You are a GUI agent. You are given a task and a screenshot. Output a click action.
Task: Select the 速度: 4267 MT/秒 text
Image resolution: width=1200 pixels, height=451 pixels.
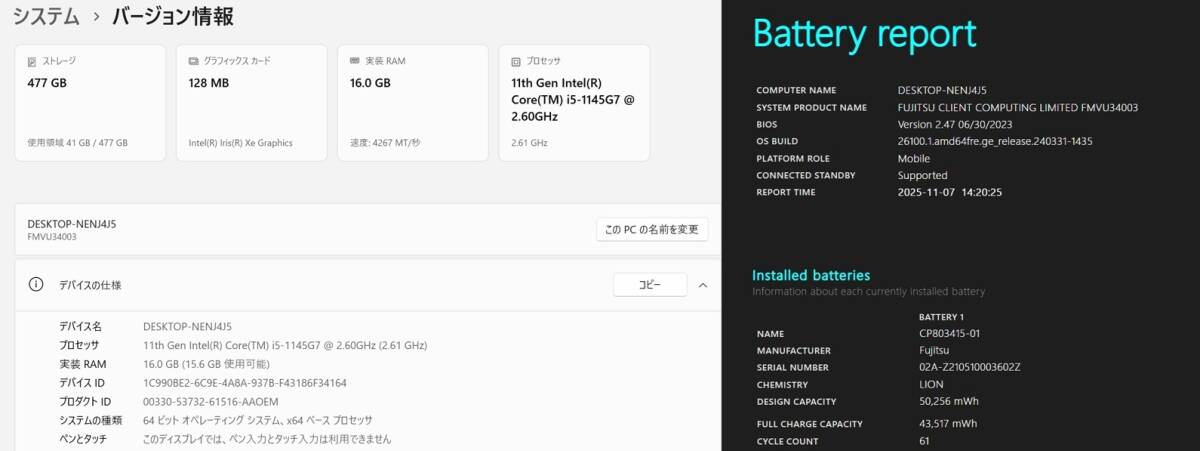coord(385,143)
